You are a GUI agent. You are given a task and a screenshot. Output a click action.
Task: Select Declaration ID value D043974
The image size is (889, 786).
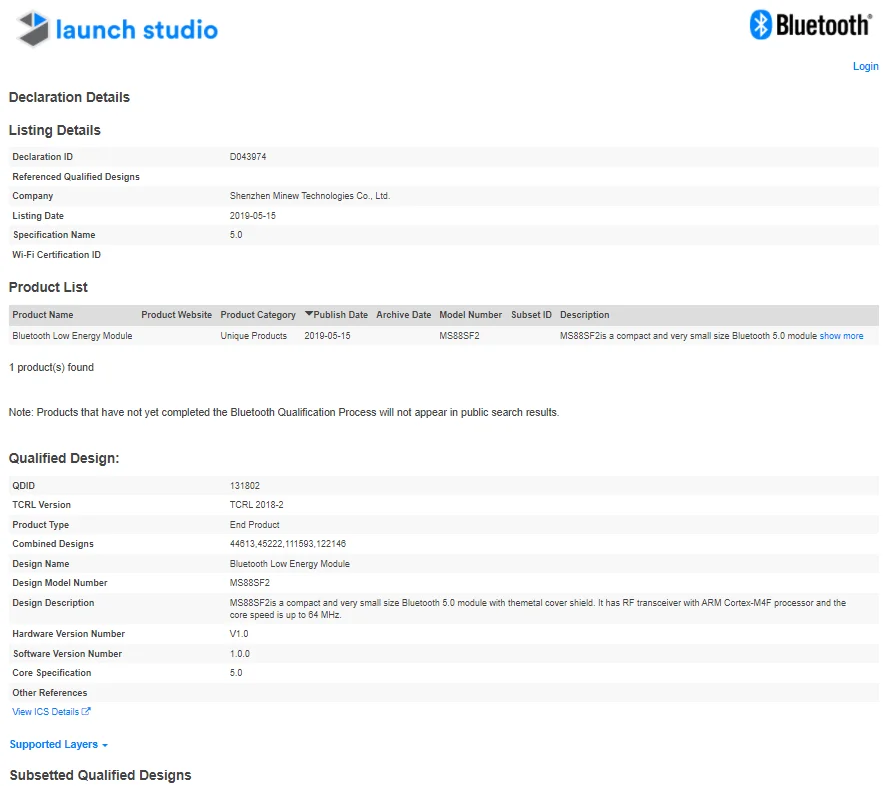click(248, 157)
